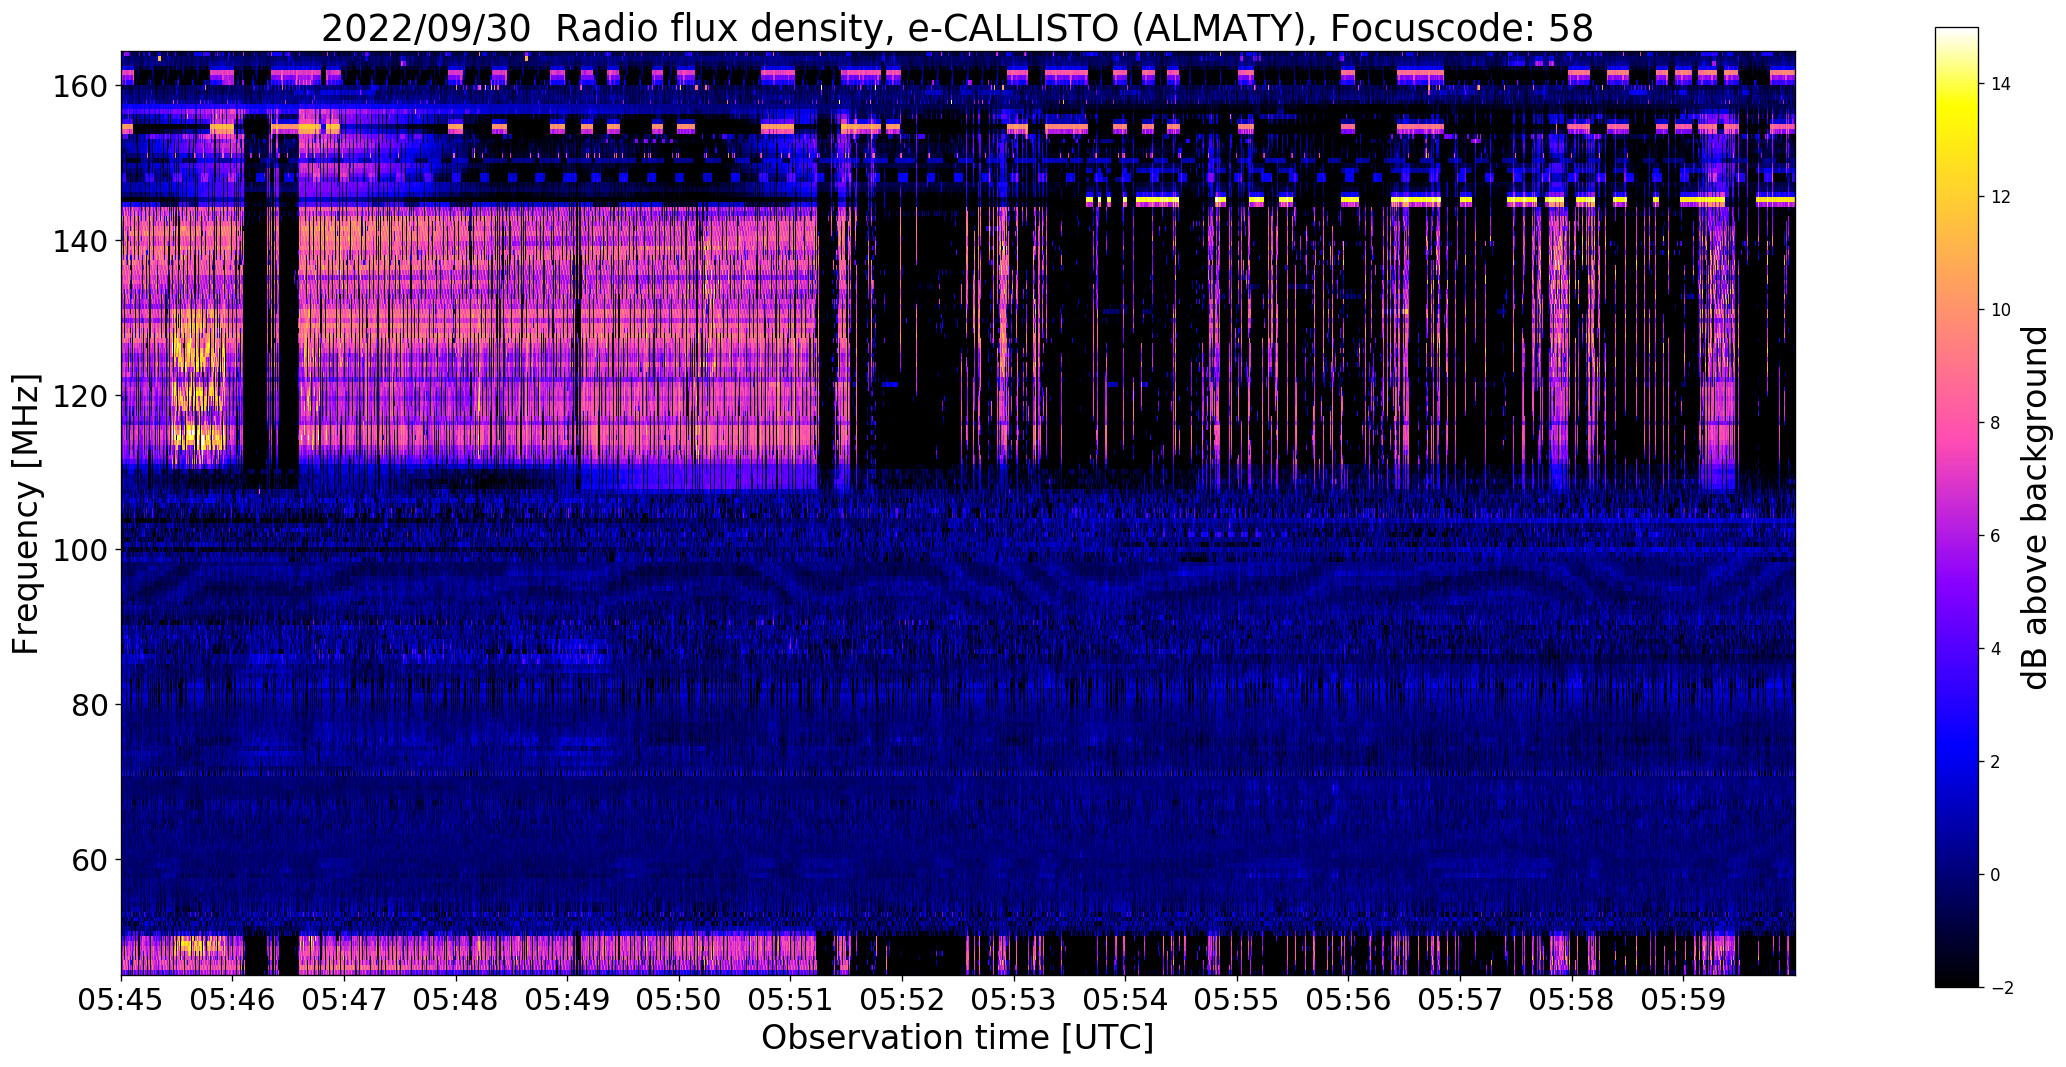Click the colorbar tick value 4

pos(1995,649)
